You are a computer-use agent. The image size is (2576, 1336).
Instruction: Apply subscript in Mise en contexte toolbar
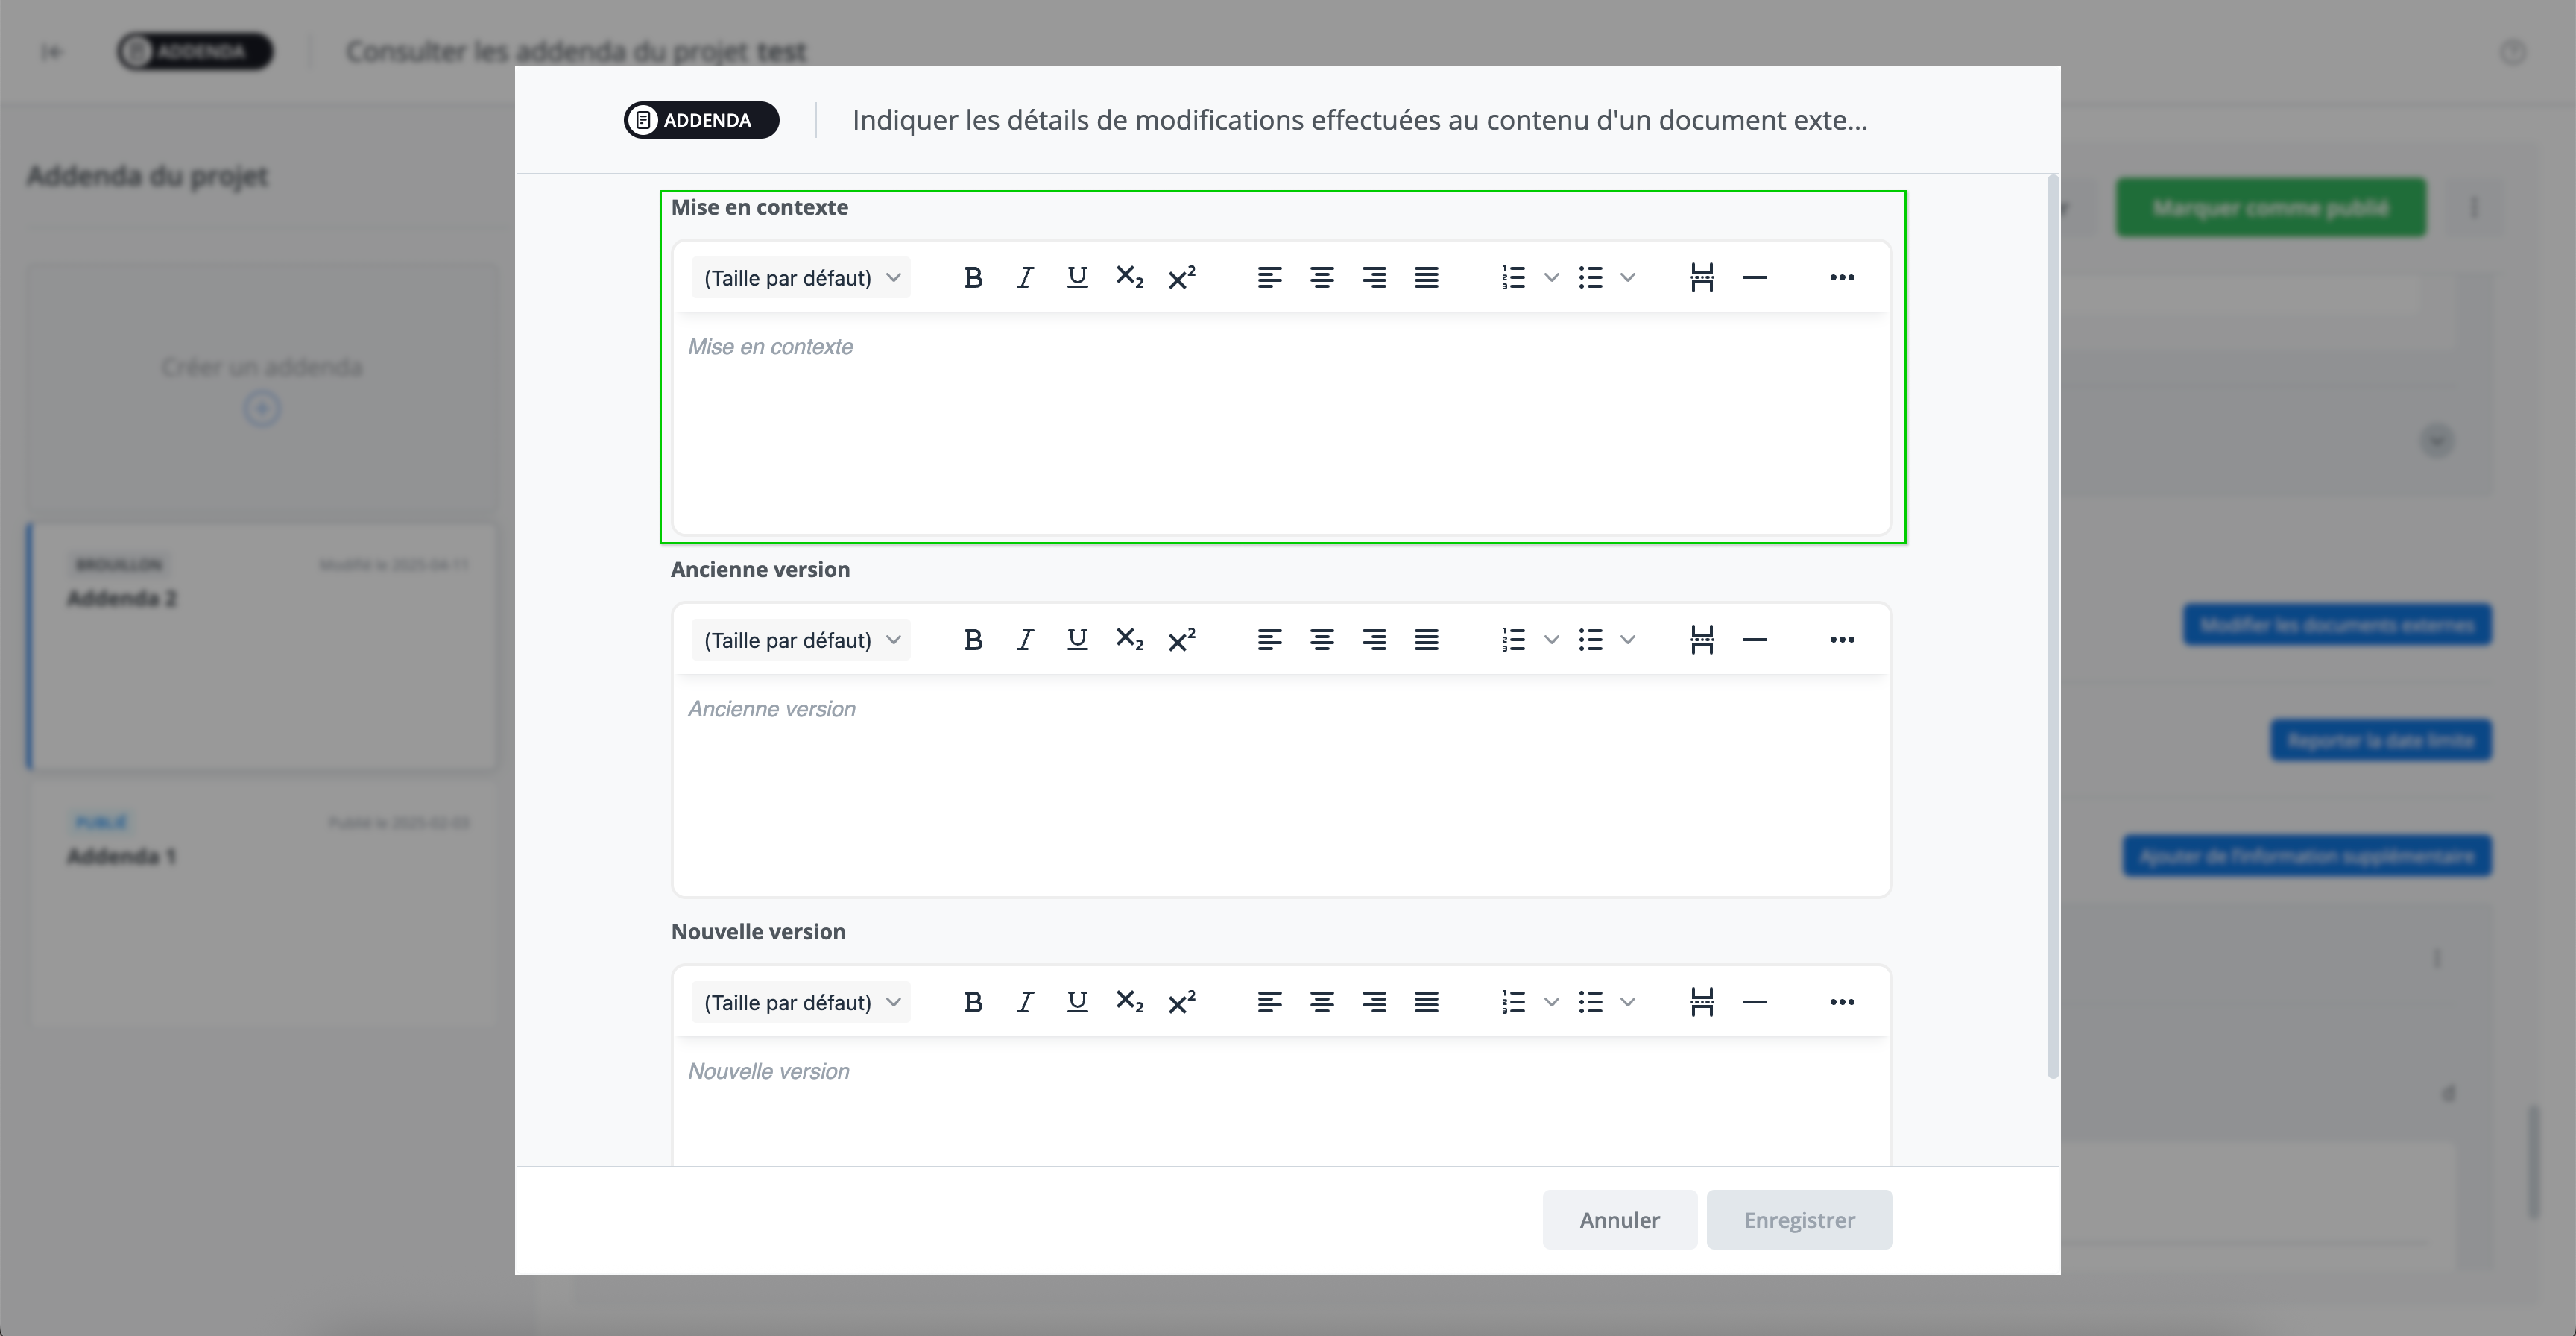pyautogui.click(x=1129, y=278)
